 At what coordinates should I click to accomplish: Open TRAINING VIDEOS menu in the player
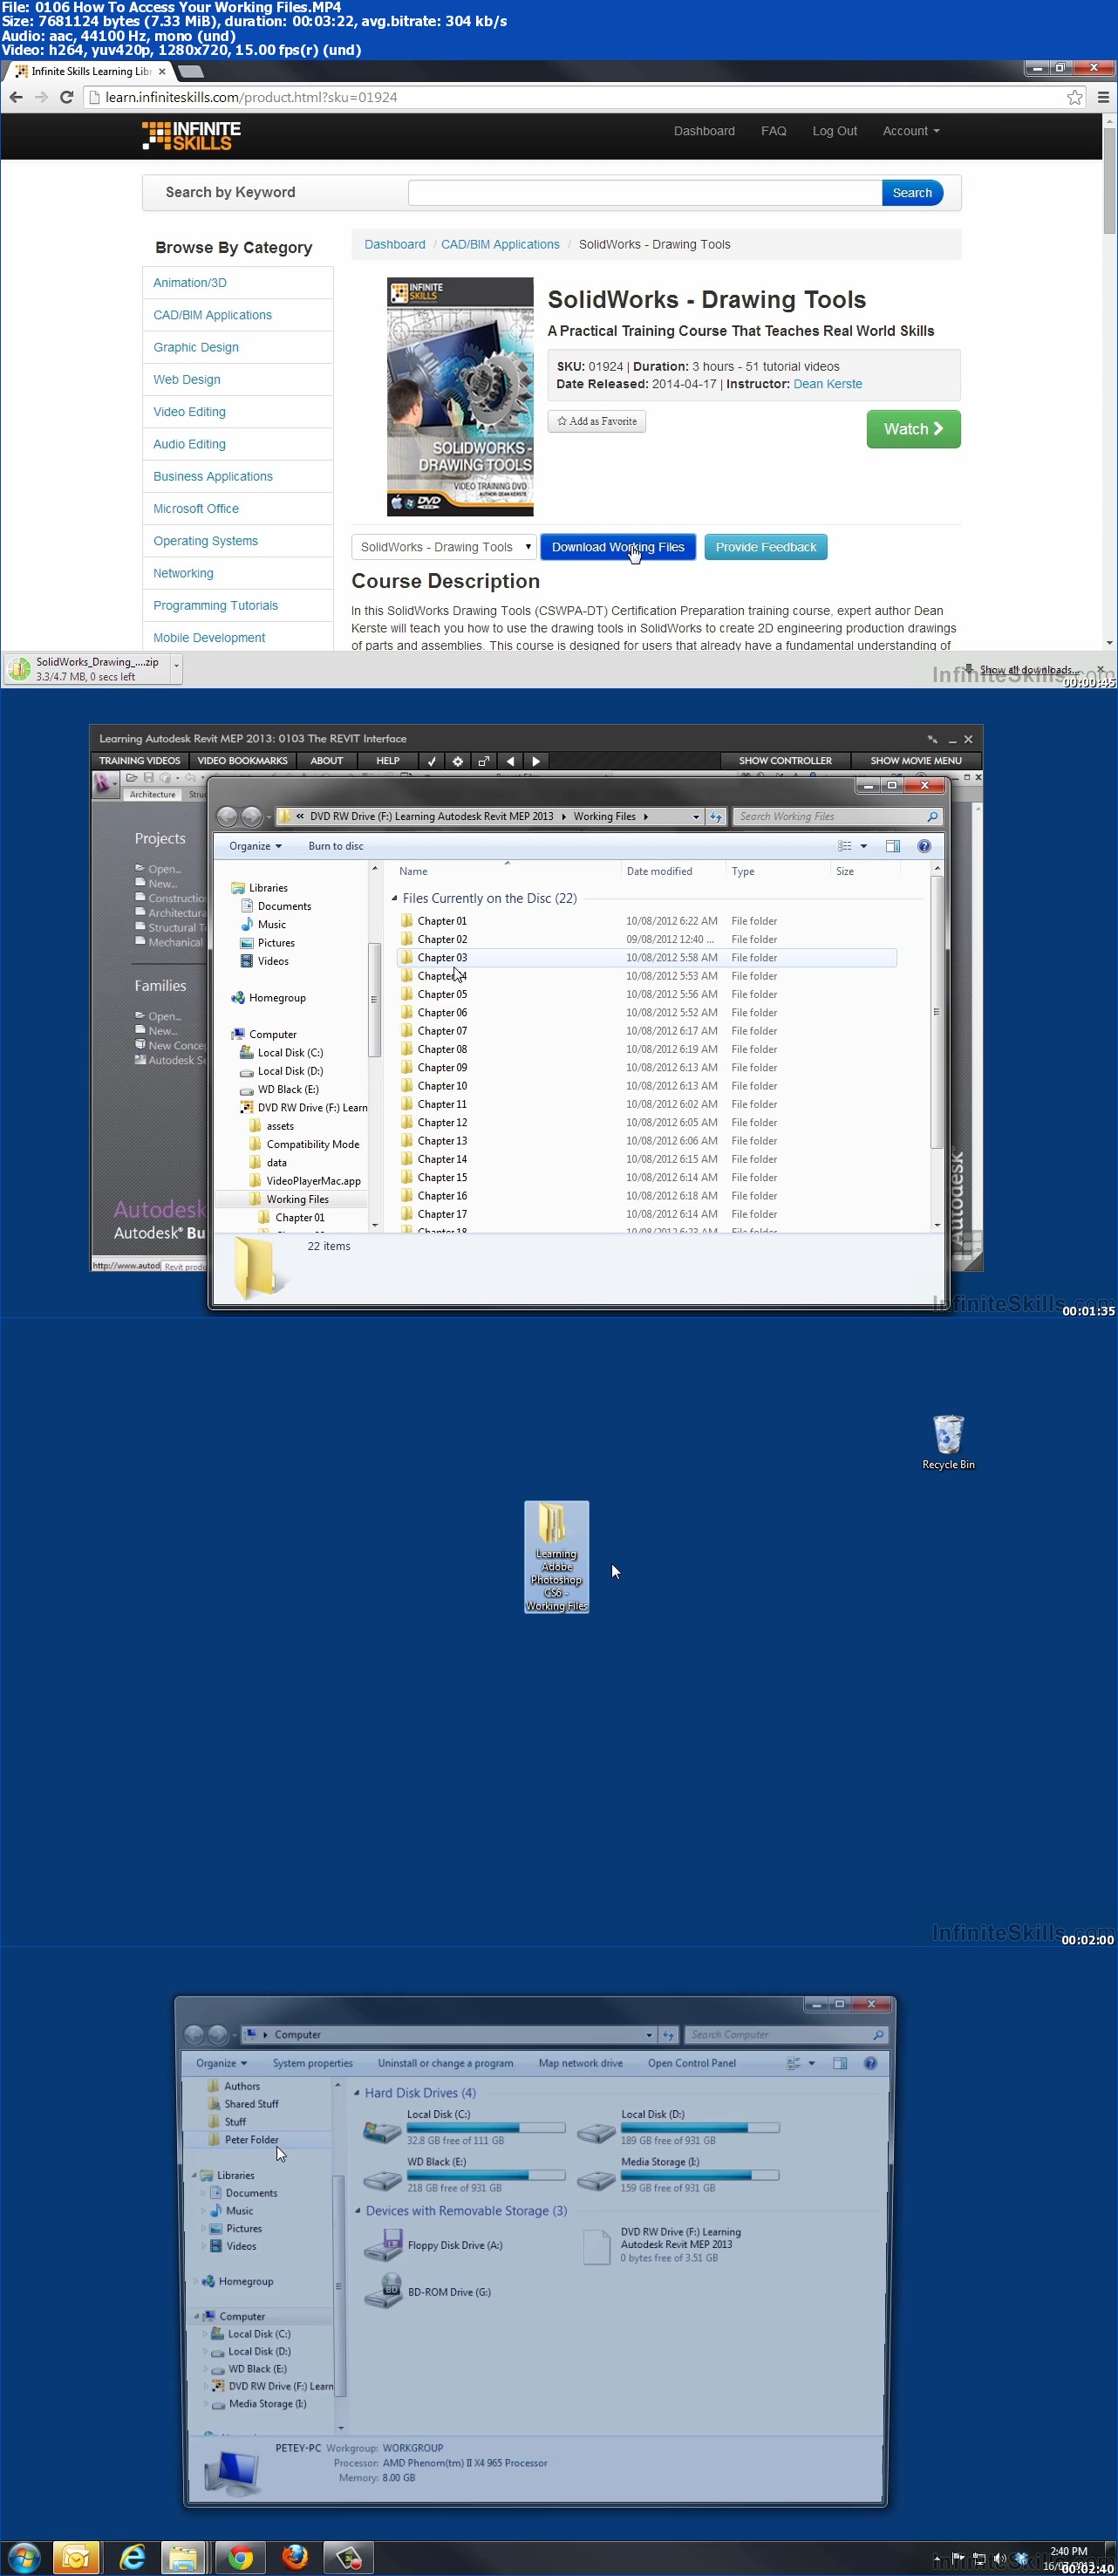pyautogui.click(x=140, y=761)
